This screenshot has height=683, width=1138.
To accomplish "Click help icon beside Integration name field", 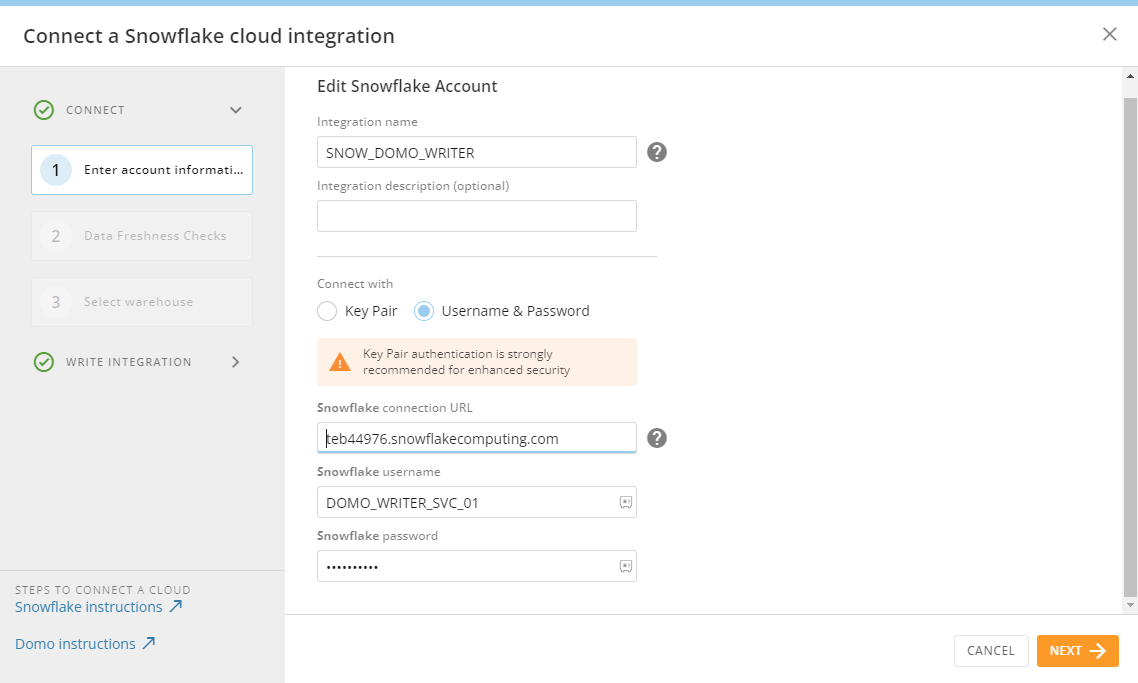I will (x=657, y=152).
